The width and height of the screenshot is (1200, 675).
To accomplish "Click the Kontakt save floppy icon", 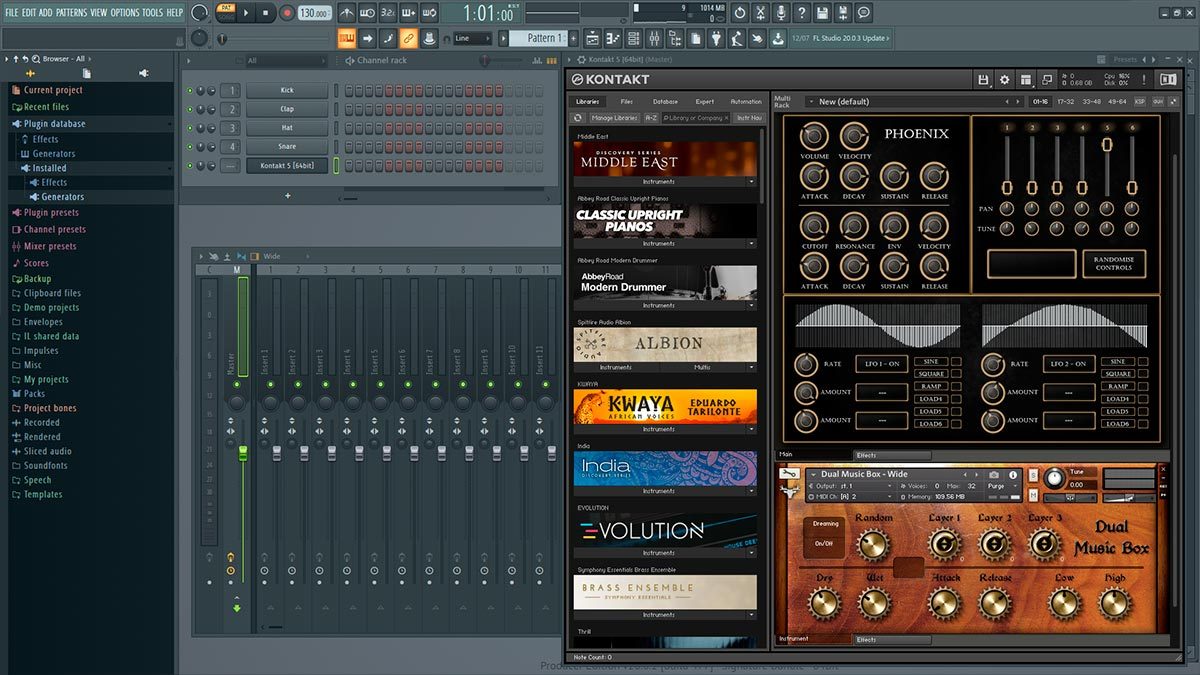I will pyautogui.click(x=984, y=79).
